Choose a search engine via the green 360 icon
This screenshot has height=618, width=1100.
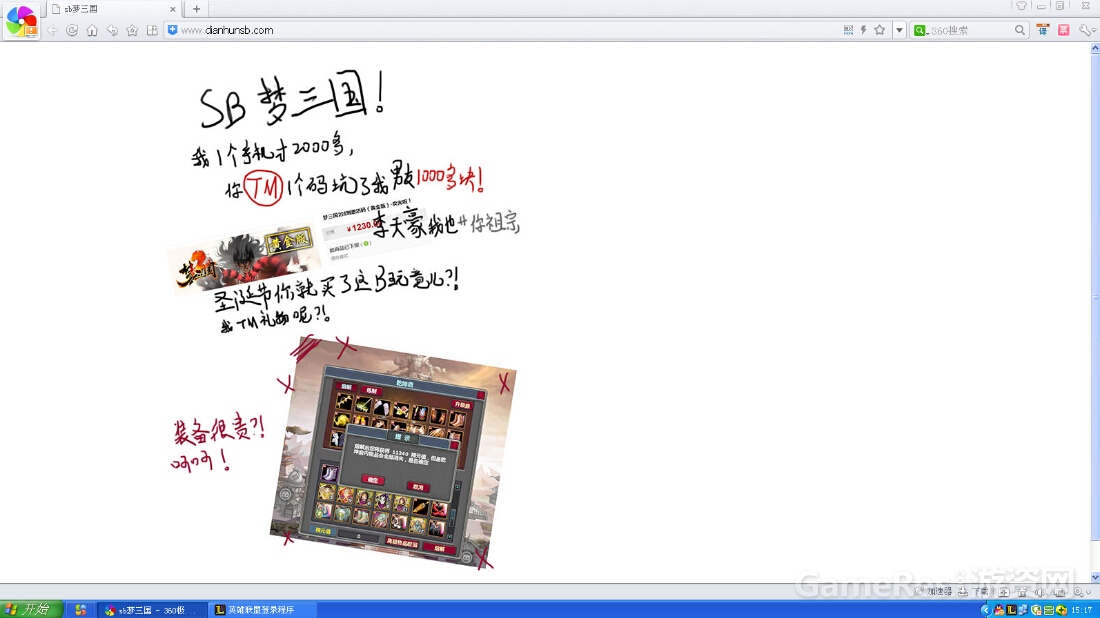coord(920,30)
